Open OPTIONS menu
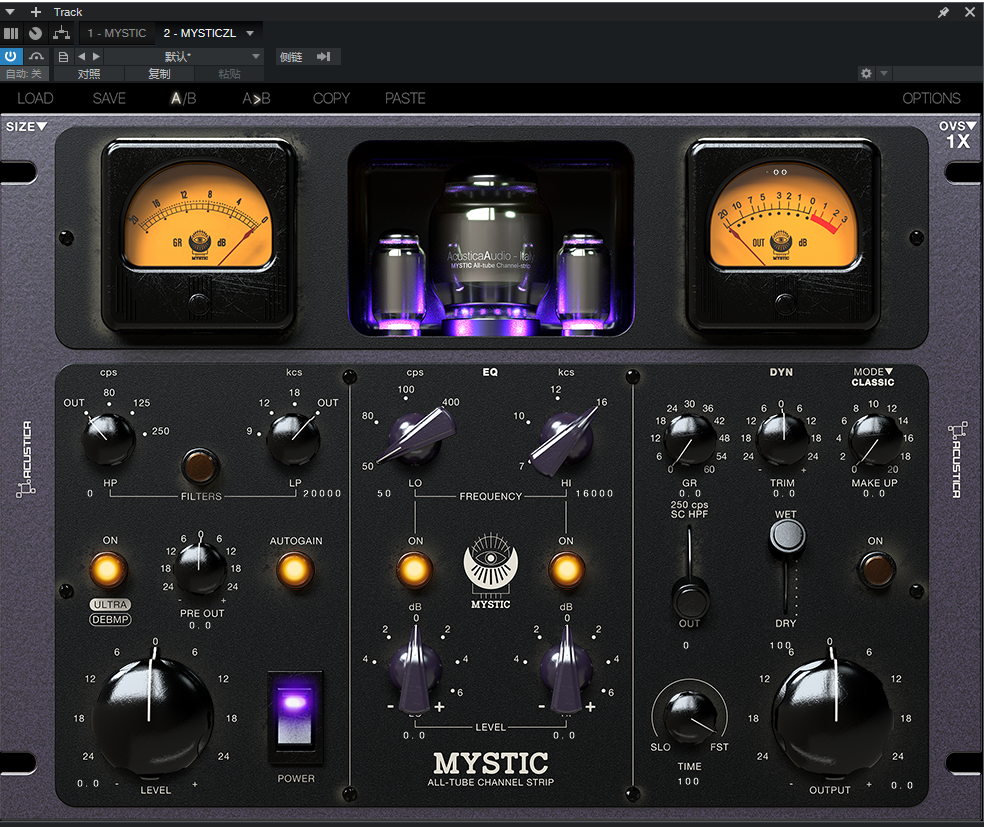 pos(931,99)
